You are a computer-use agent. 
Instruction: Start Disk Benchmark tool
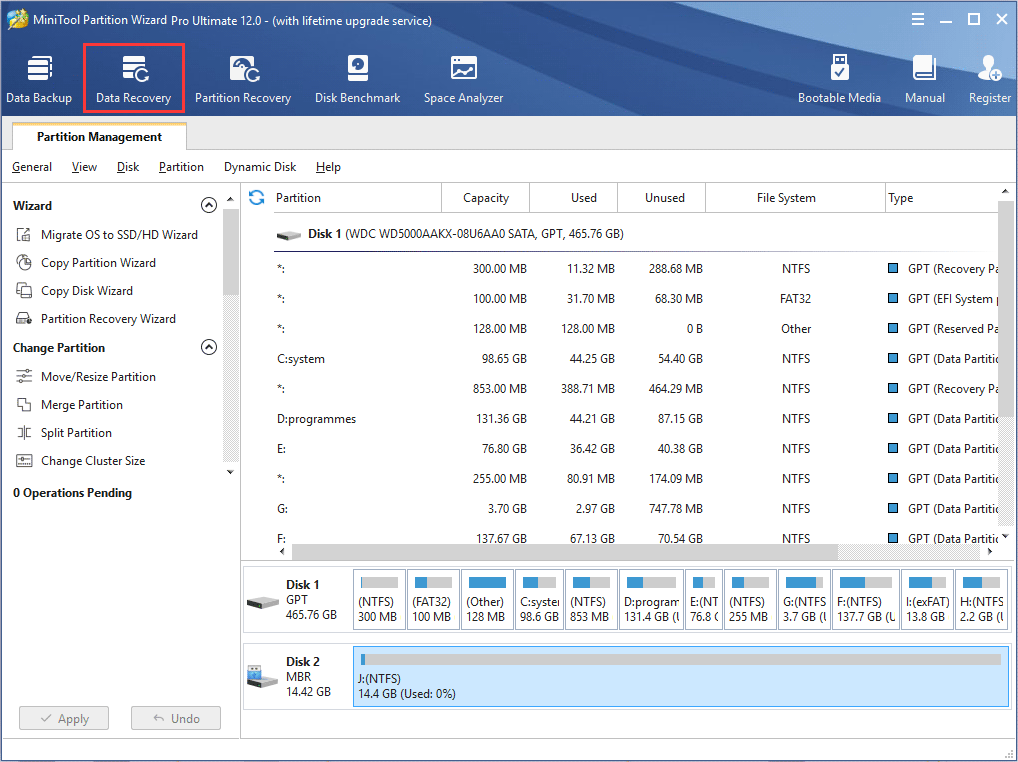[x=358, y=79]
